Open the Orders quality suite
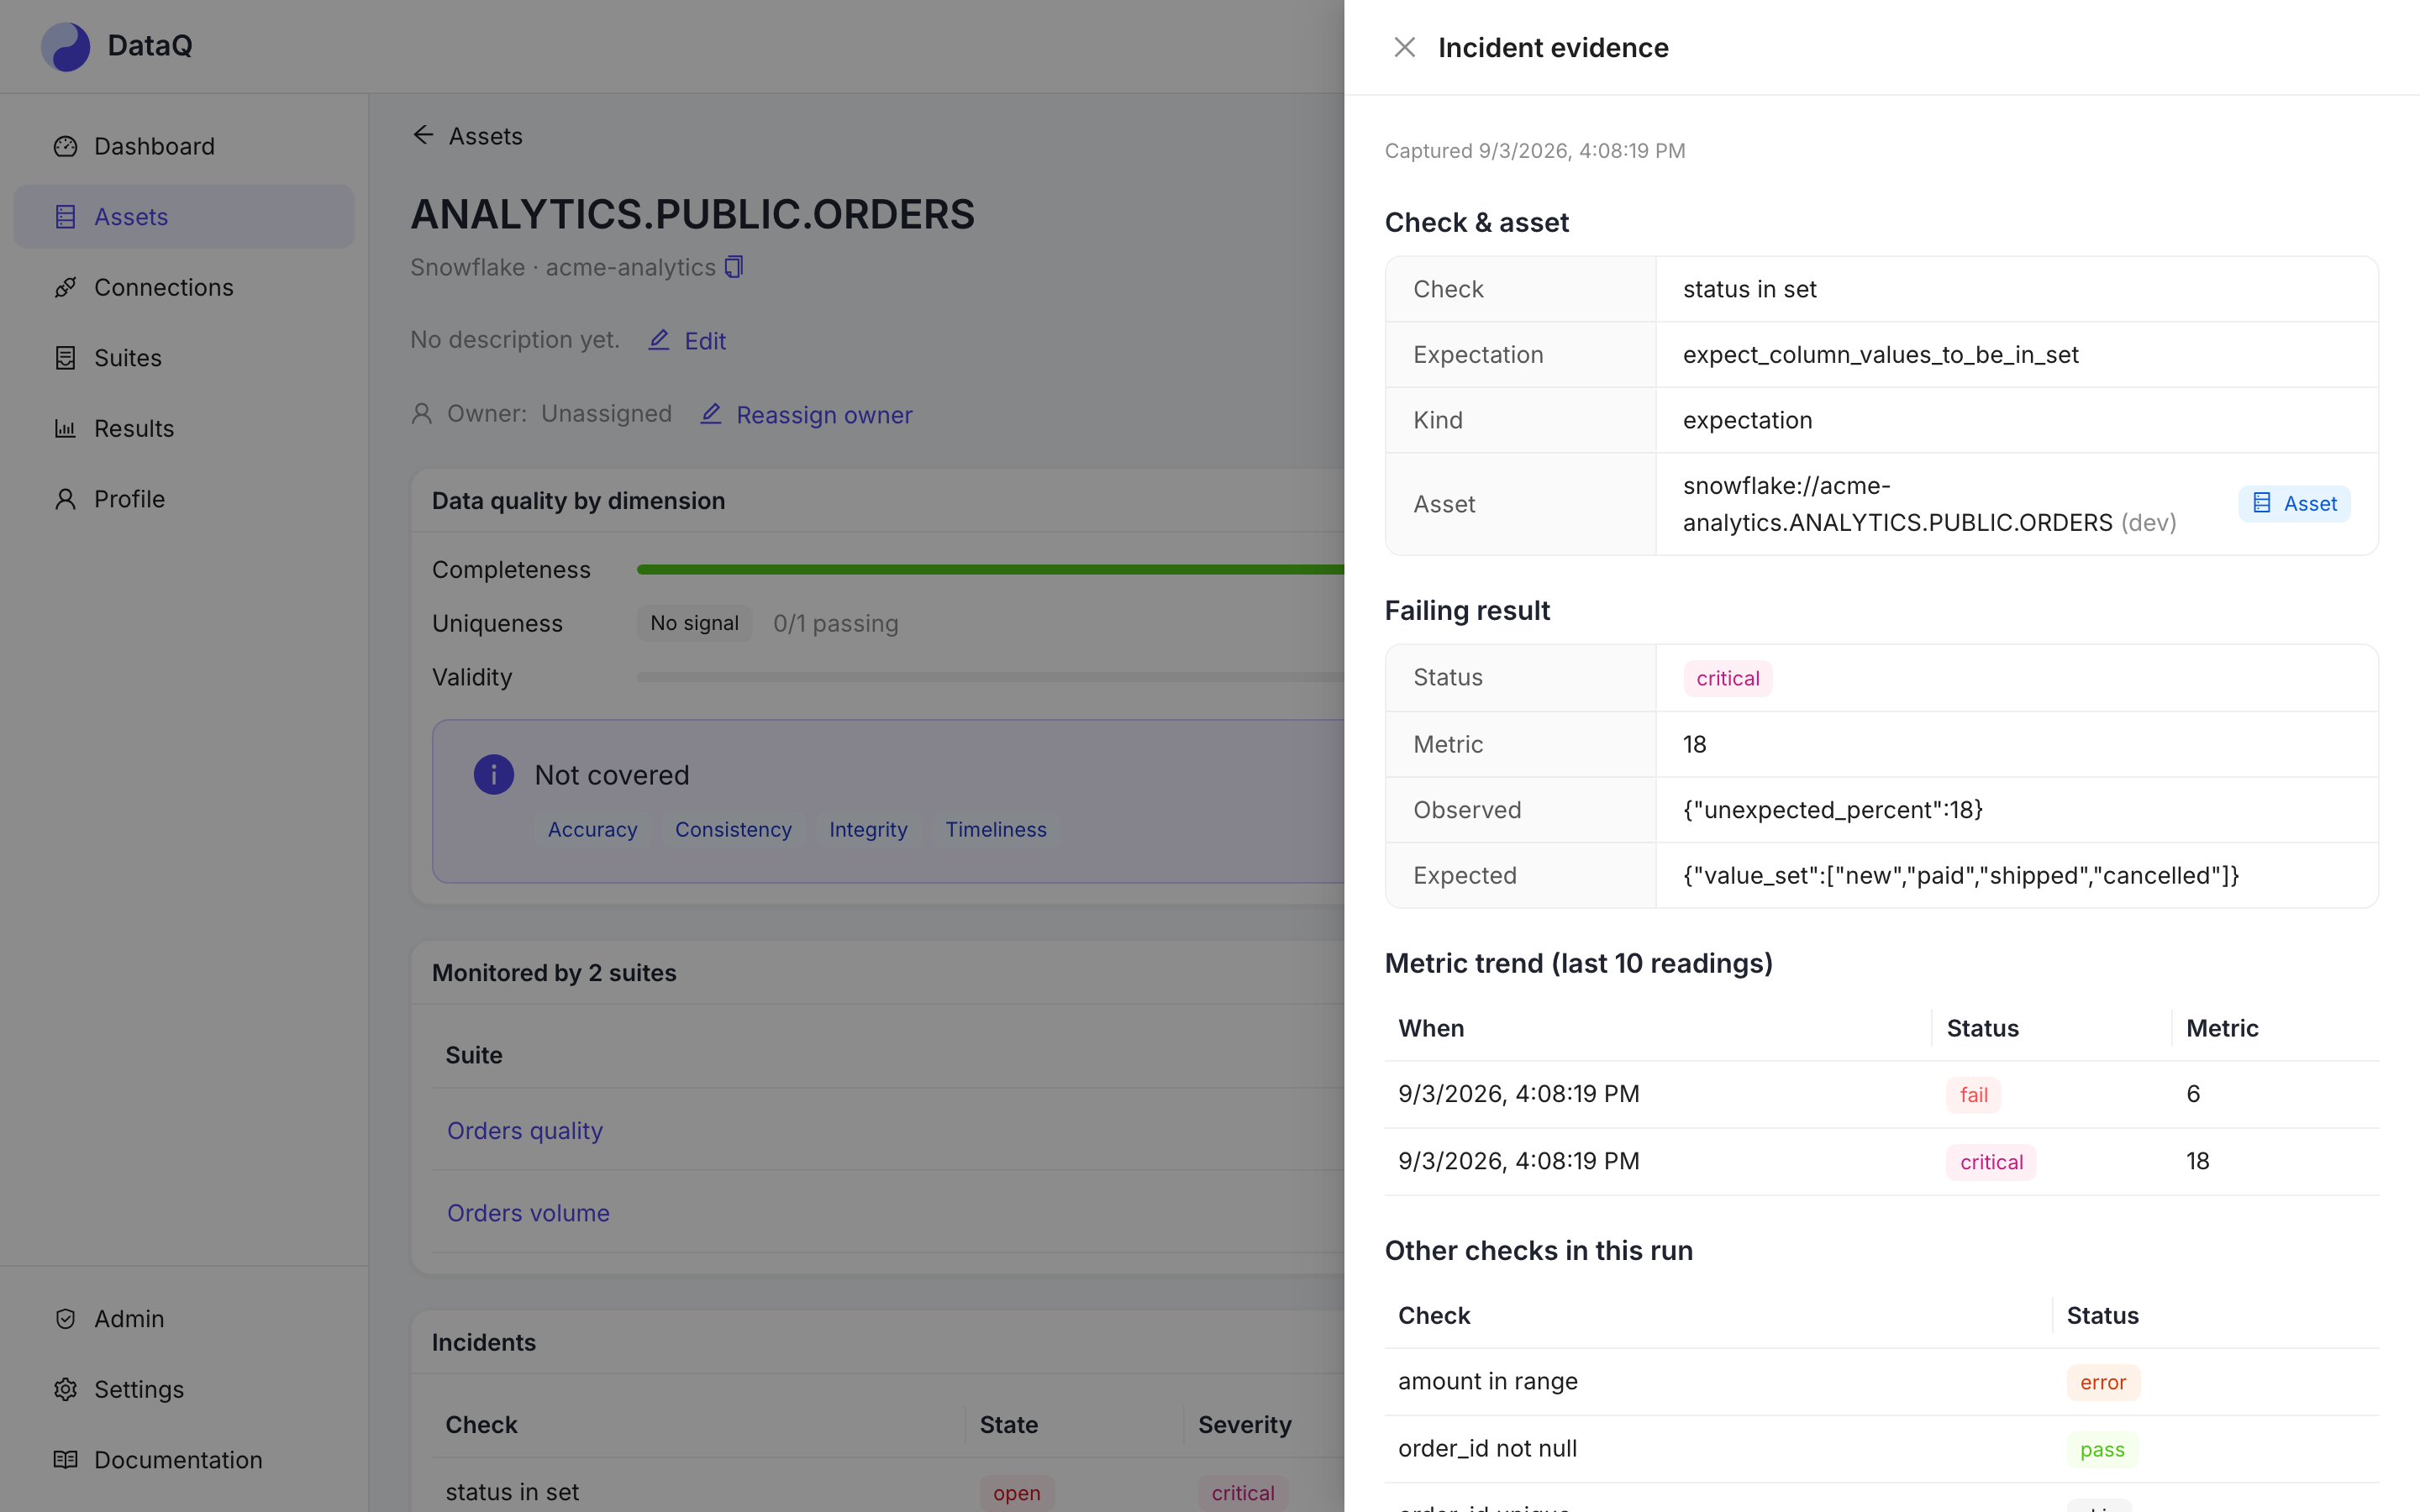This screenshot has width=2420, height=1512. pos(525,1131)
